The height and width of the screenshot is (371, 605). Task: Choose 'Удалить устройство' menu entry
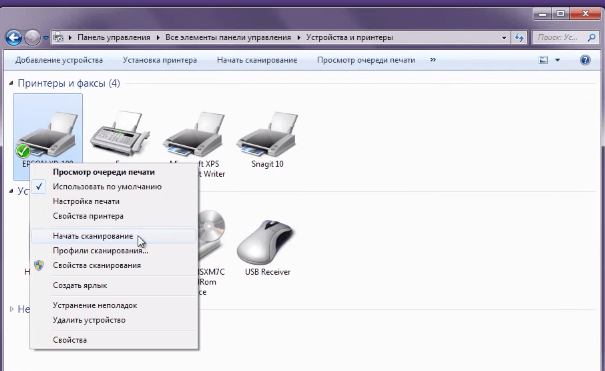tap(114, 320)
